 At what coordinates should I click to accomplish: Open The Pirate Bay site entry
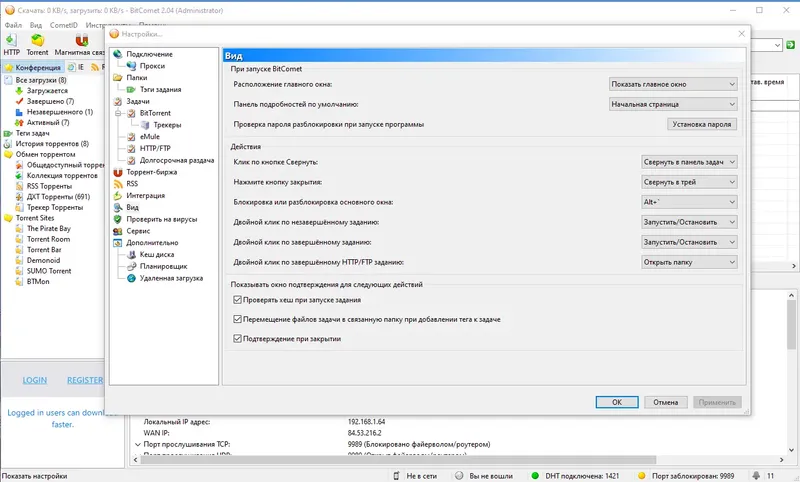(48, 229)
